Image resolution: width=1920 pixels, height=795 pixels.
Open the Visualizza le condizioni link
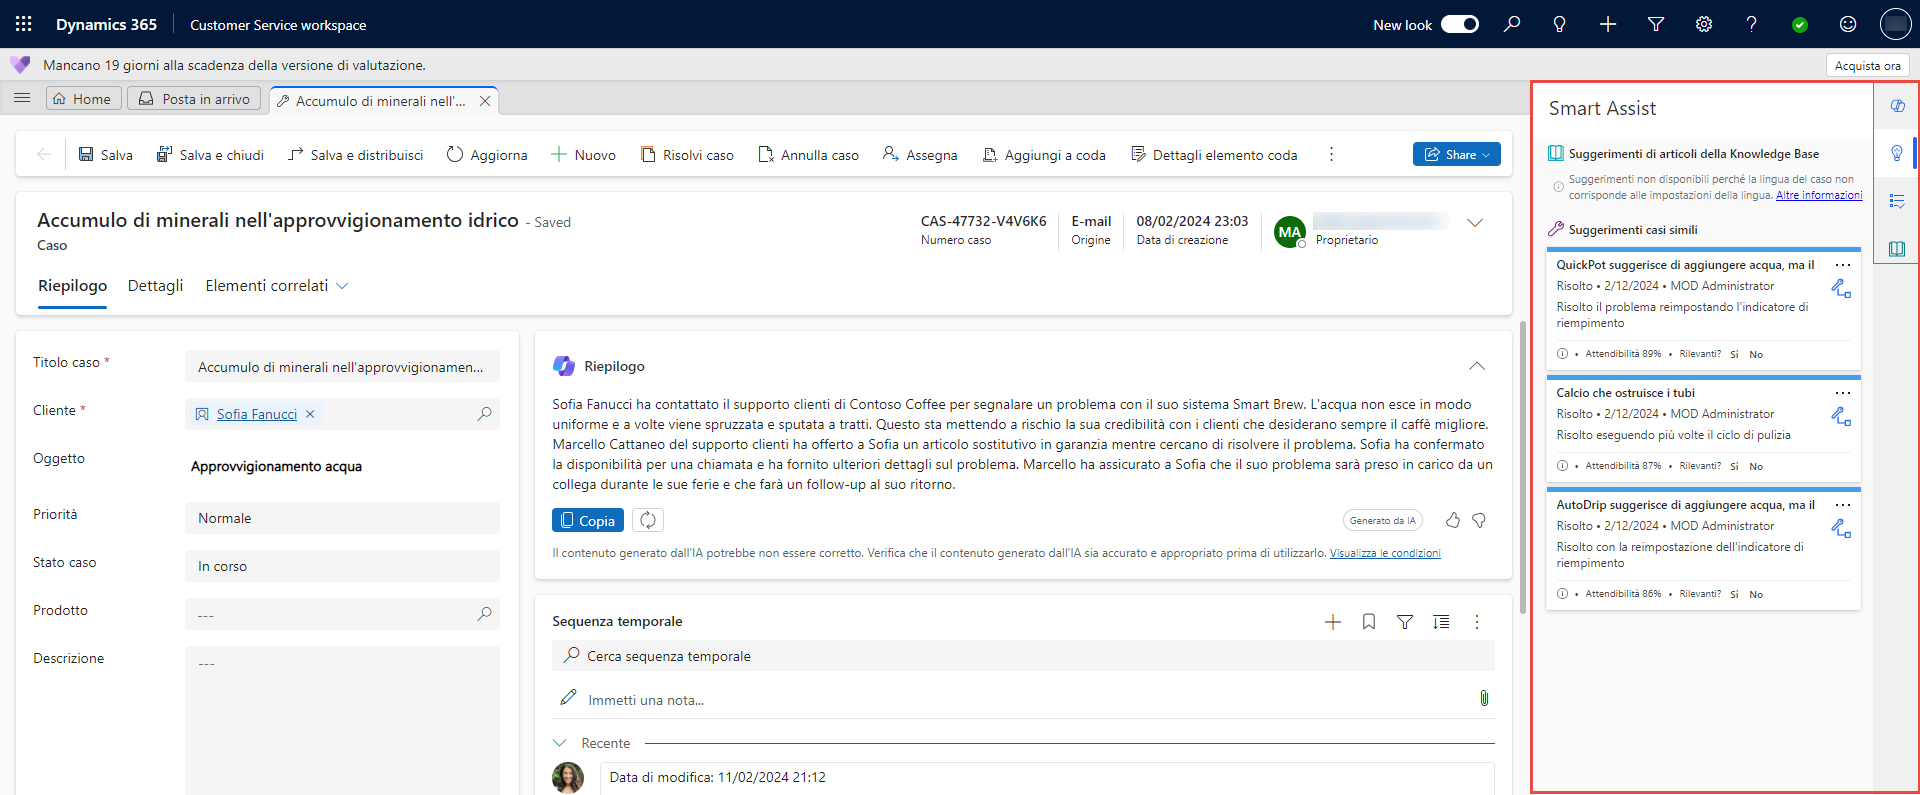(1385, 553)
